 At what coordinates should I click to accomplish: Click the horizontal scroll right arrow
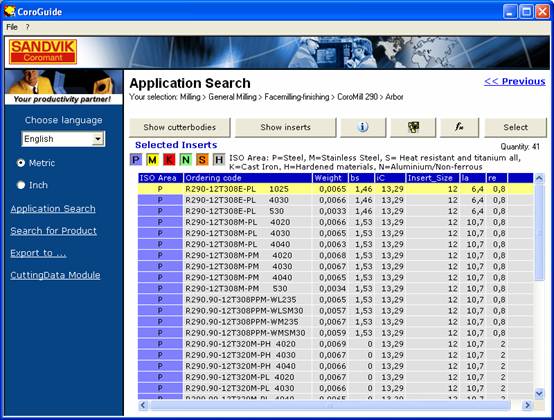[x=527, y=405]
